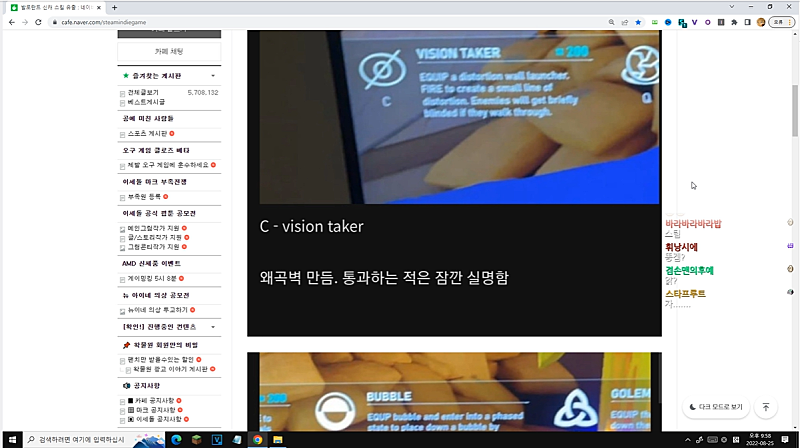Click the address bar URL
This screenshot has height=448, width=800.
coord(104,22)
